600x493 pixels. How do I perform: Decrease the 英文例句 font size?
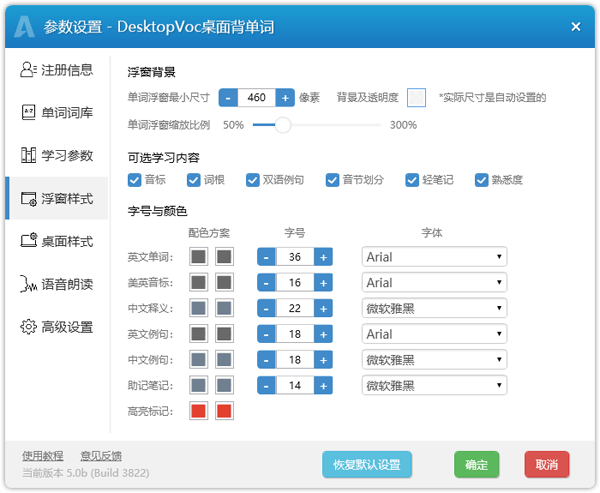pos(266,334)
